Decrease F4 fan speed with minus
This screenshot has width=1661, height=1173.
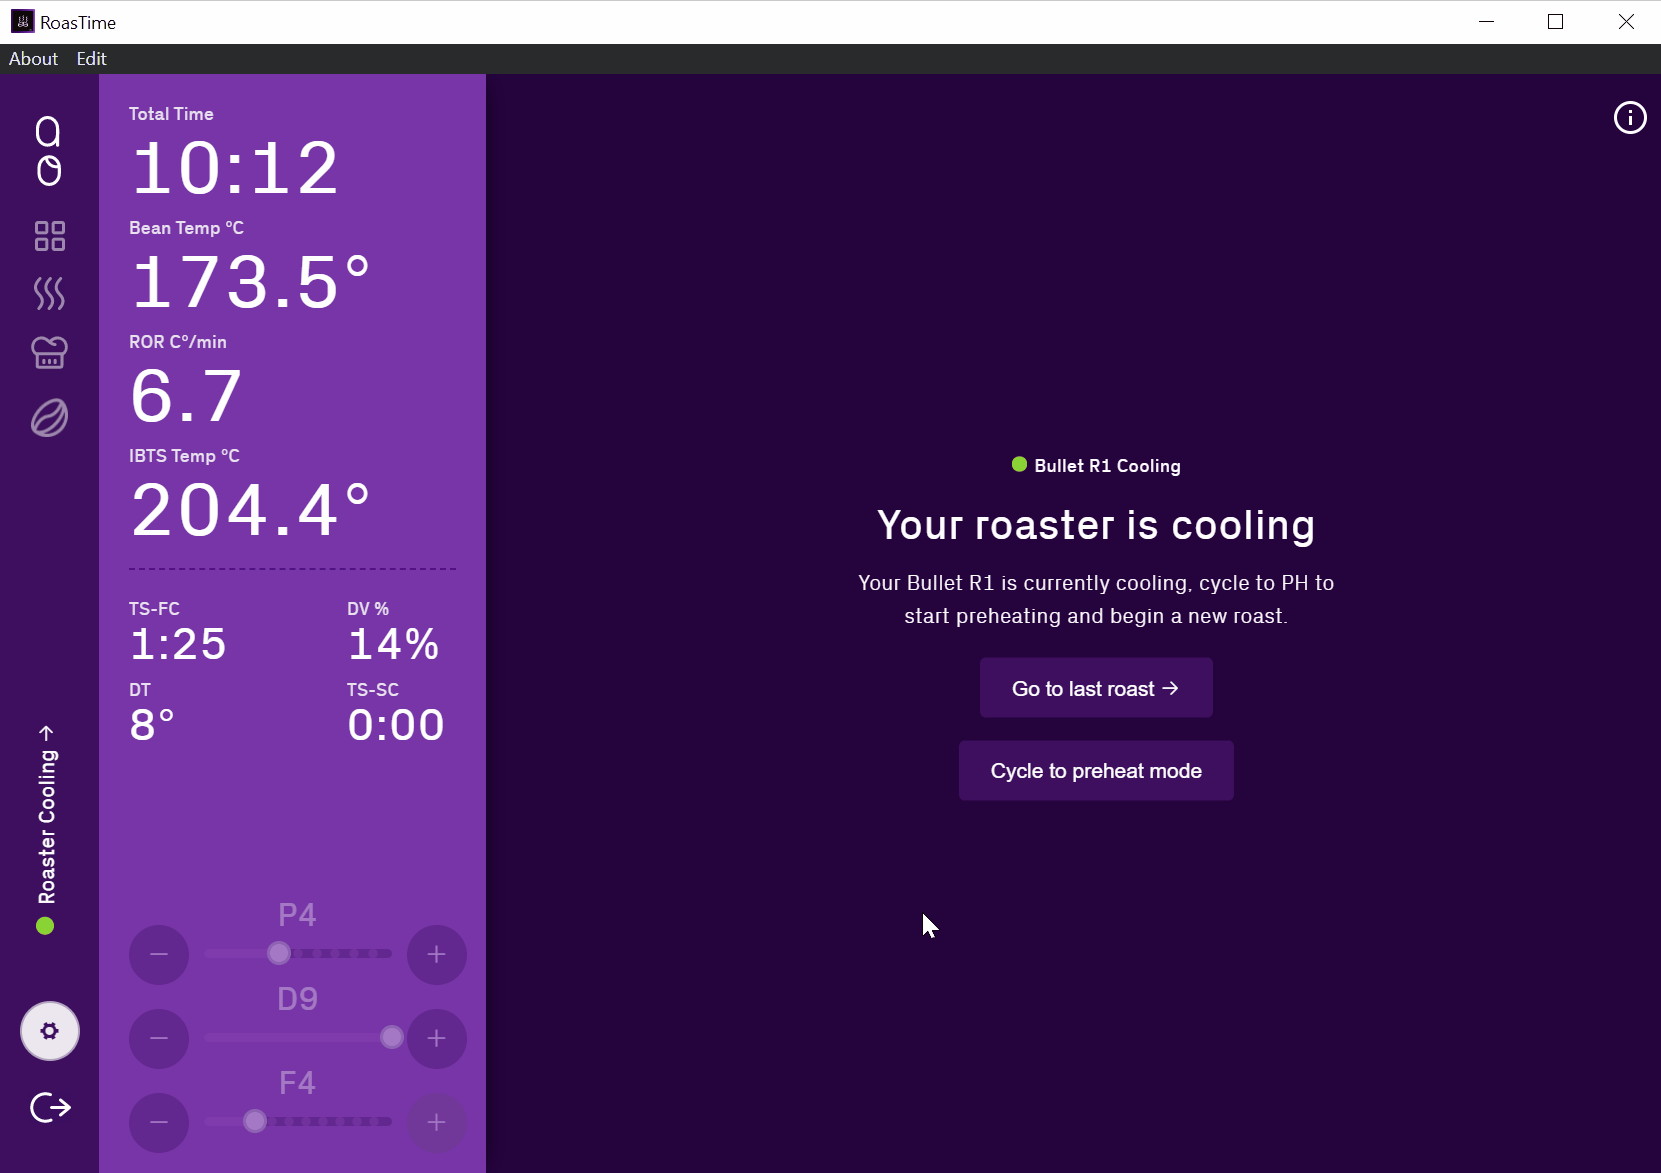(159, 1123)
